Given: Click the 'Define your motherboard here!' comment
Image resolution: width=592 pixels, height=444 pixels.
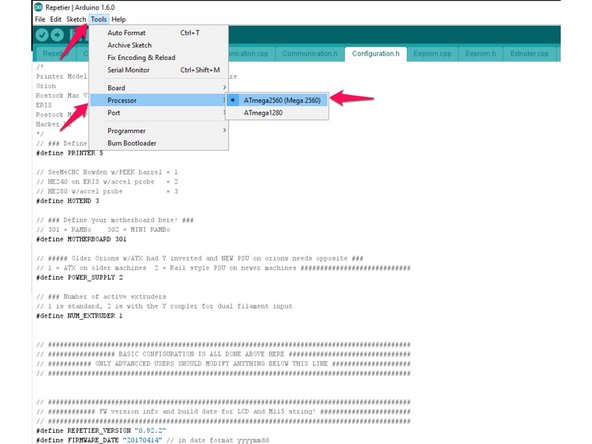Looking at the screenshot, I should [x=115, y=220].
